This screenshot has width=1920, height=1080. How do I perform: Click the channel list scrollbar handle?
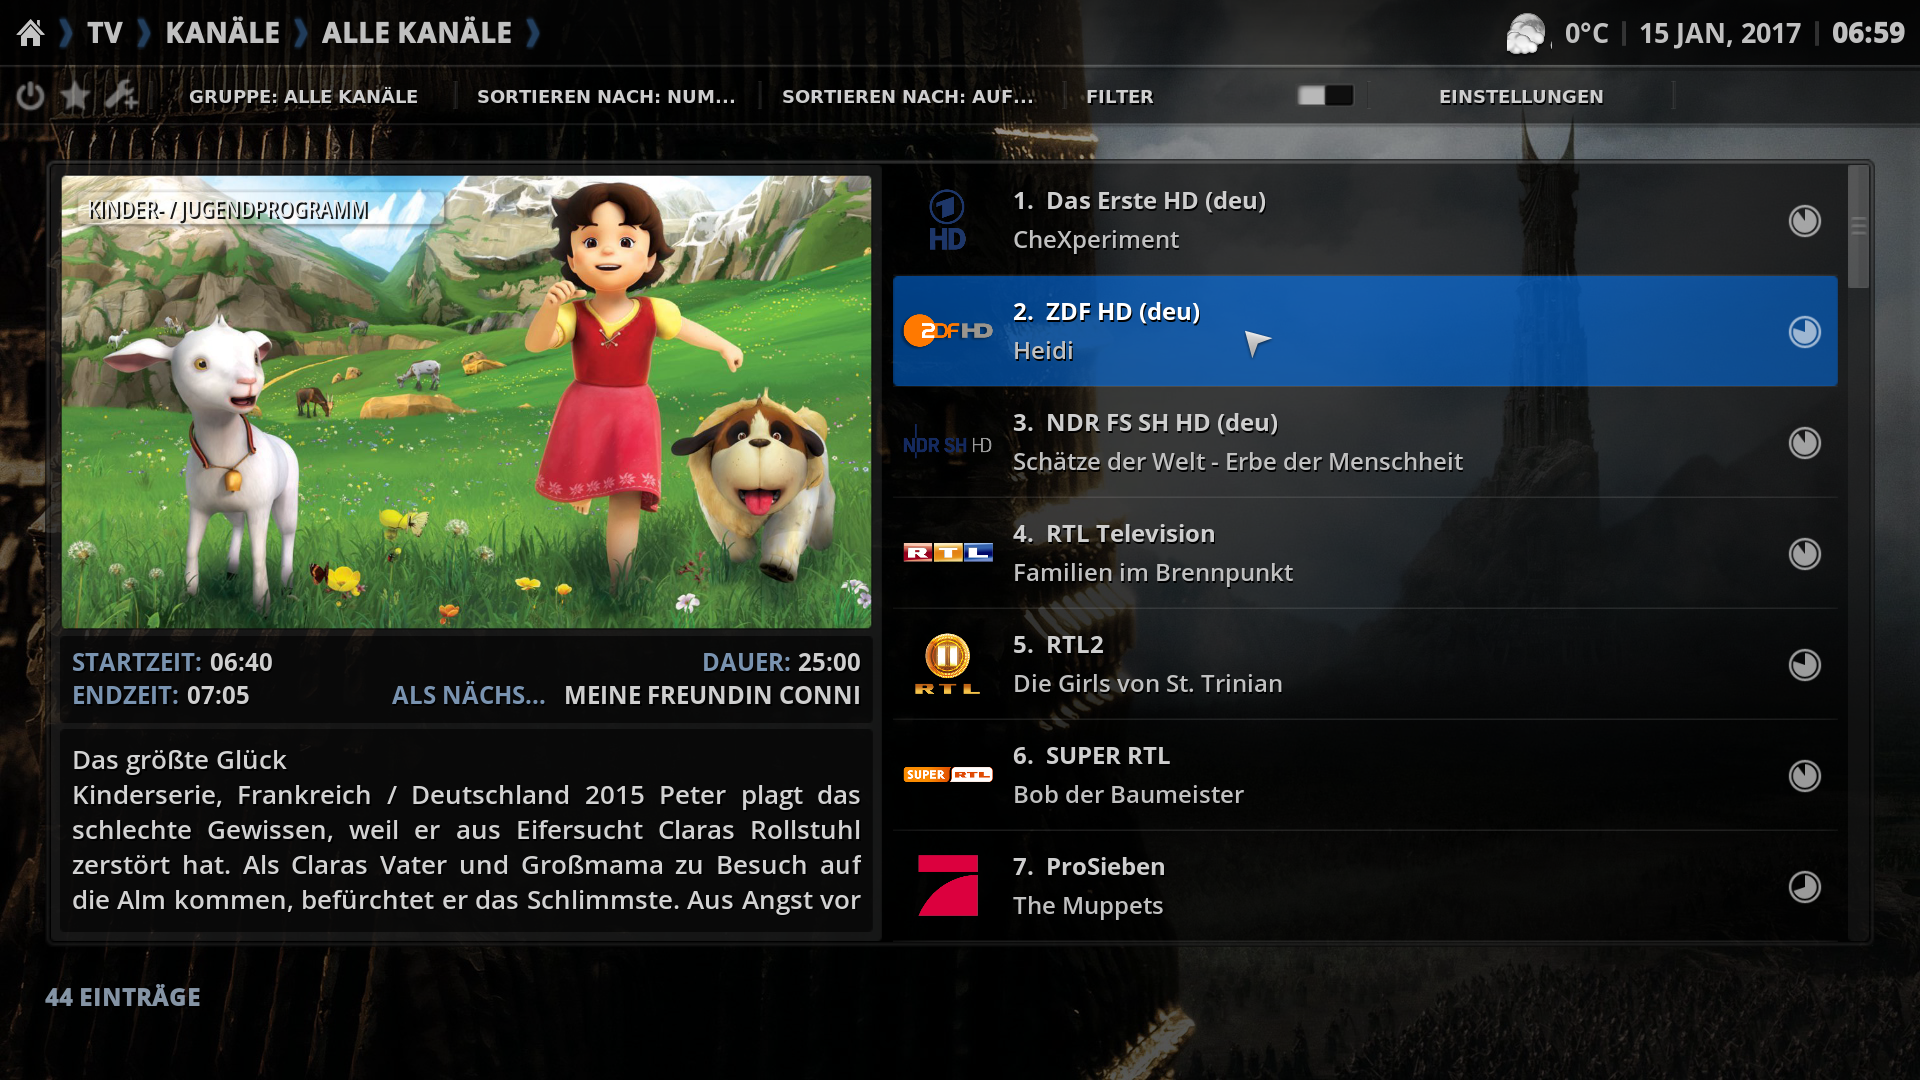1859,226
